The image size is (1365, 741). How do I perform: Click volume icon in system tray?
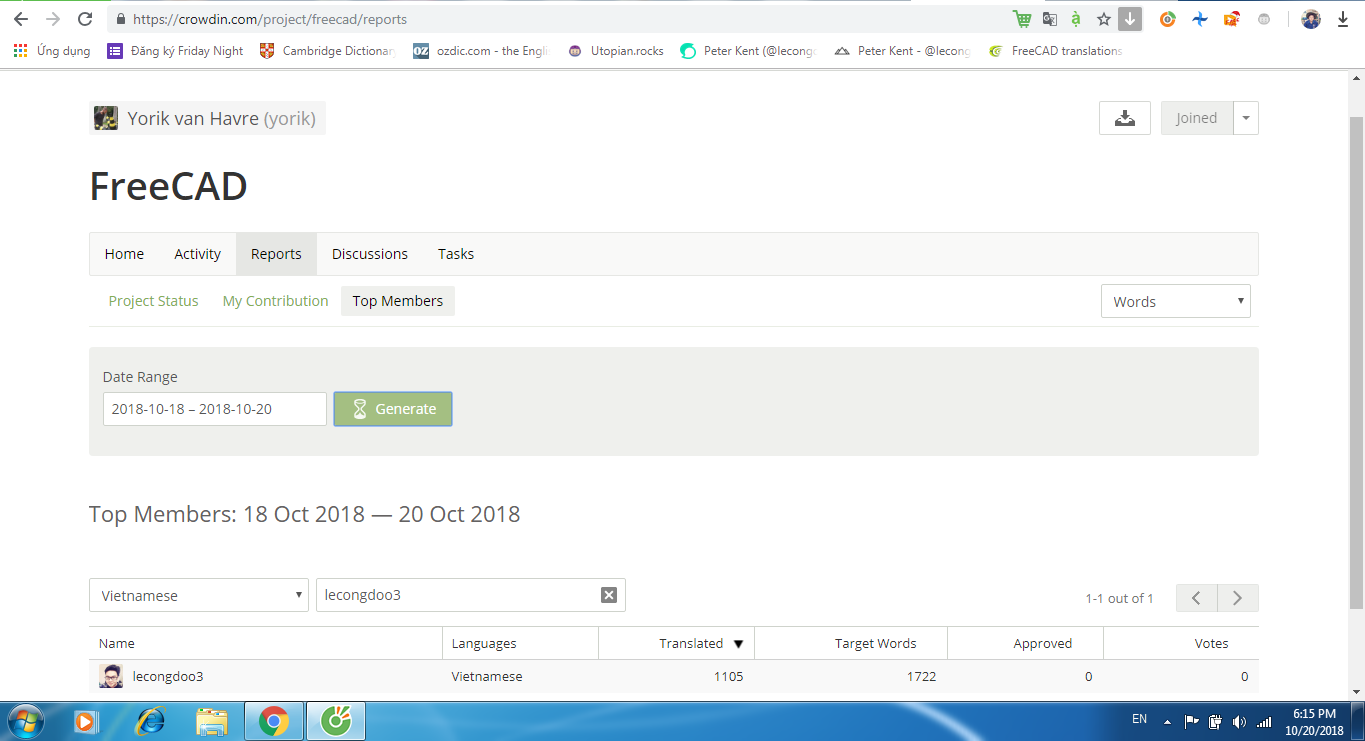[x=1240, y=721]
